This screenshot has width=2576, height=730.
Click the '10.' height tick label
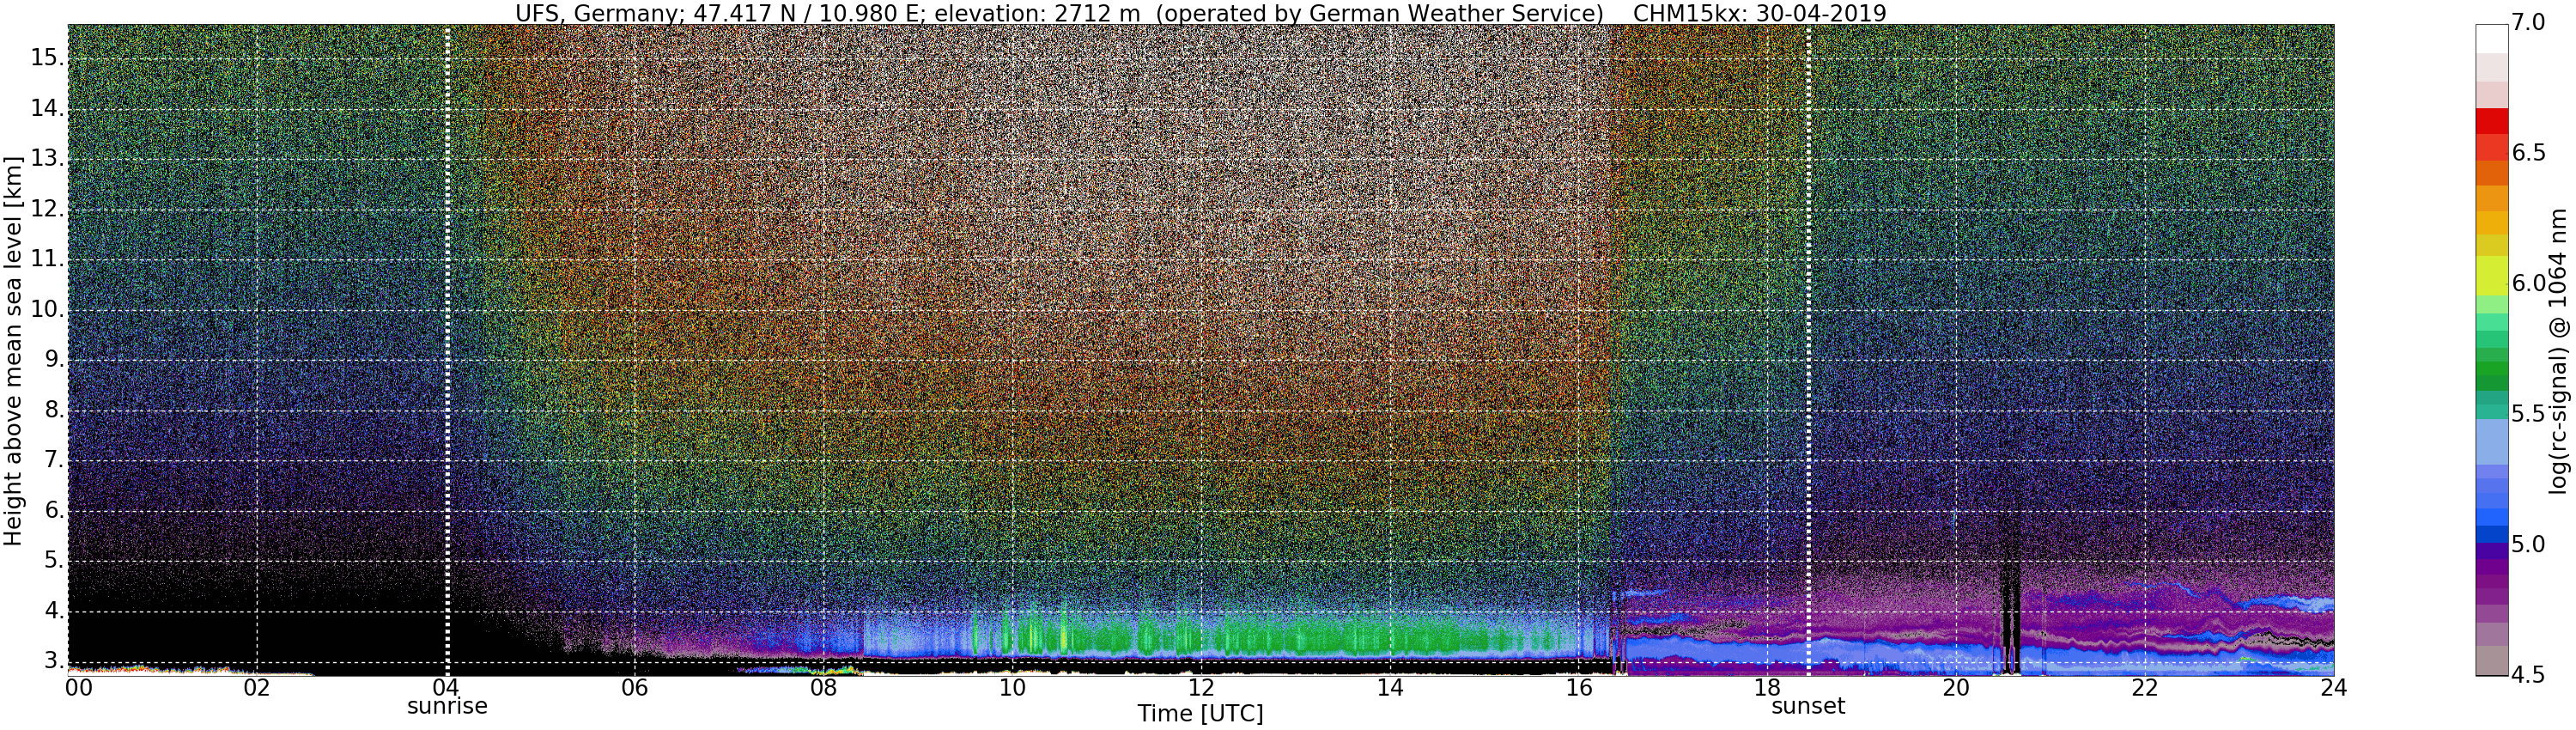46,309
